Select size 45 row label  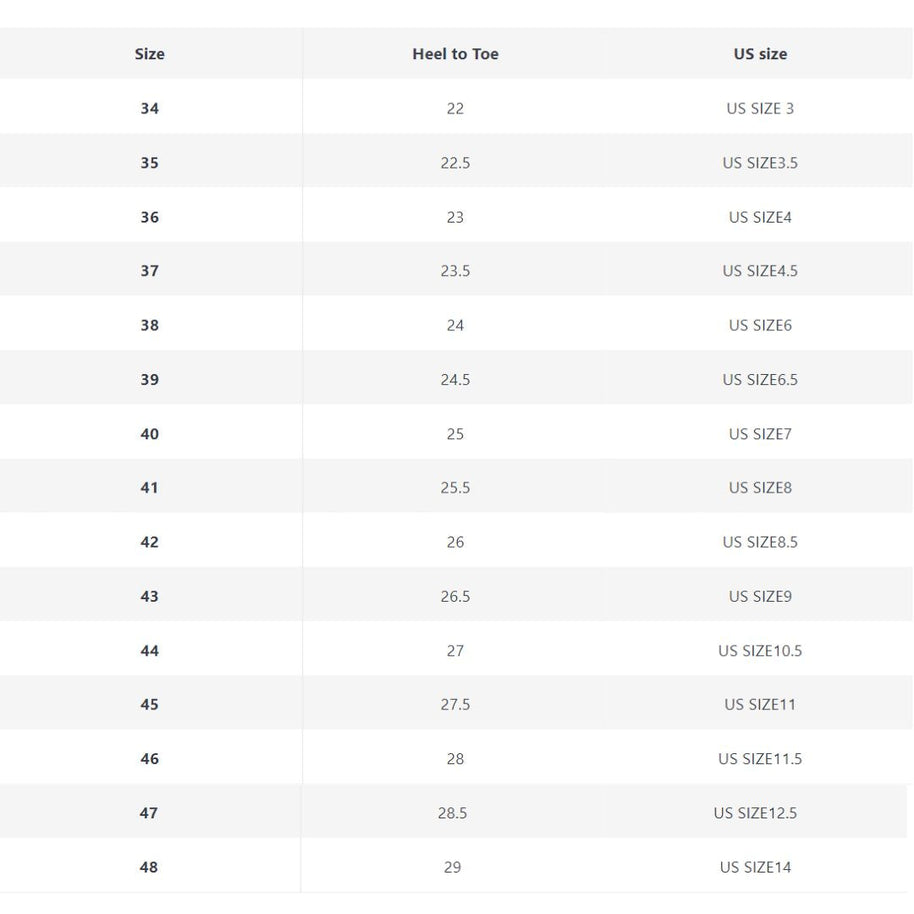(x=149, y=705)
